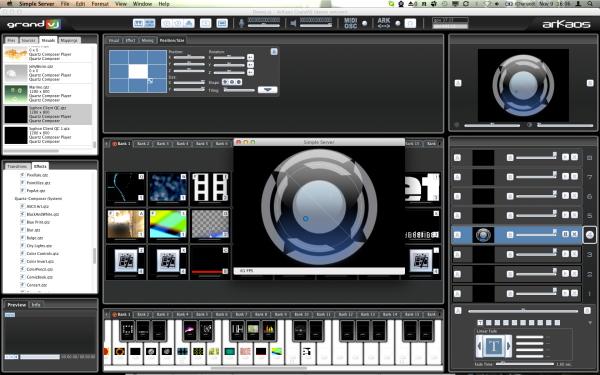The image size is (600, 375).
Task: Click the A button left of the crossfader
Action: tap(458, 311)
